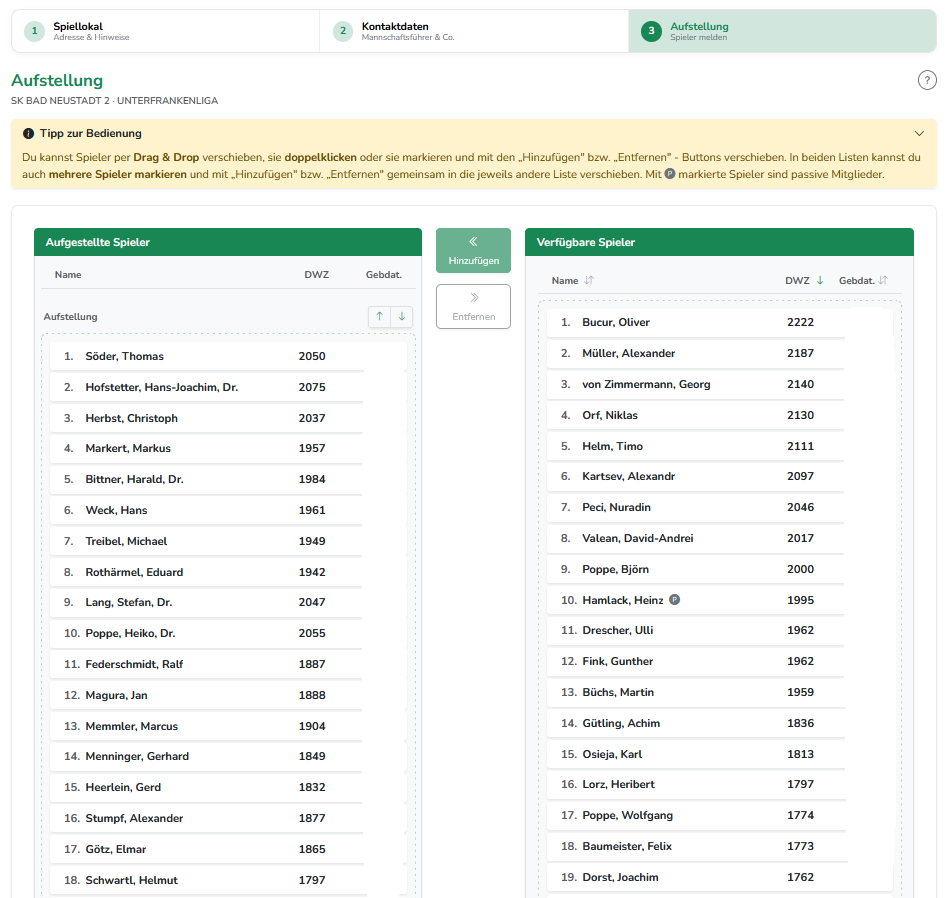Select Federschmidt, Ralf row
Viewport: 950px width, 898px height.
[x=228, y=664]
